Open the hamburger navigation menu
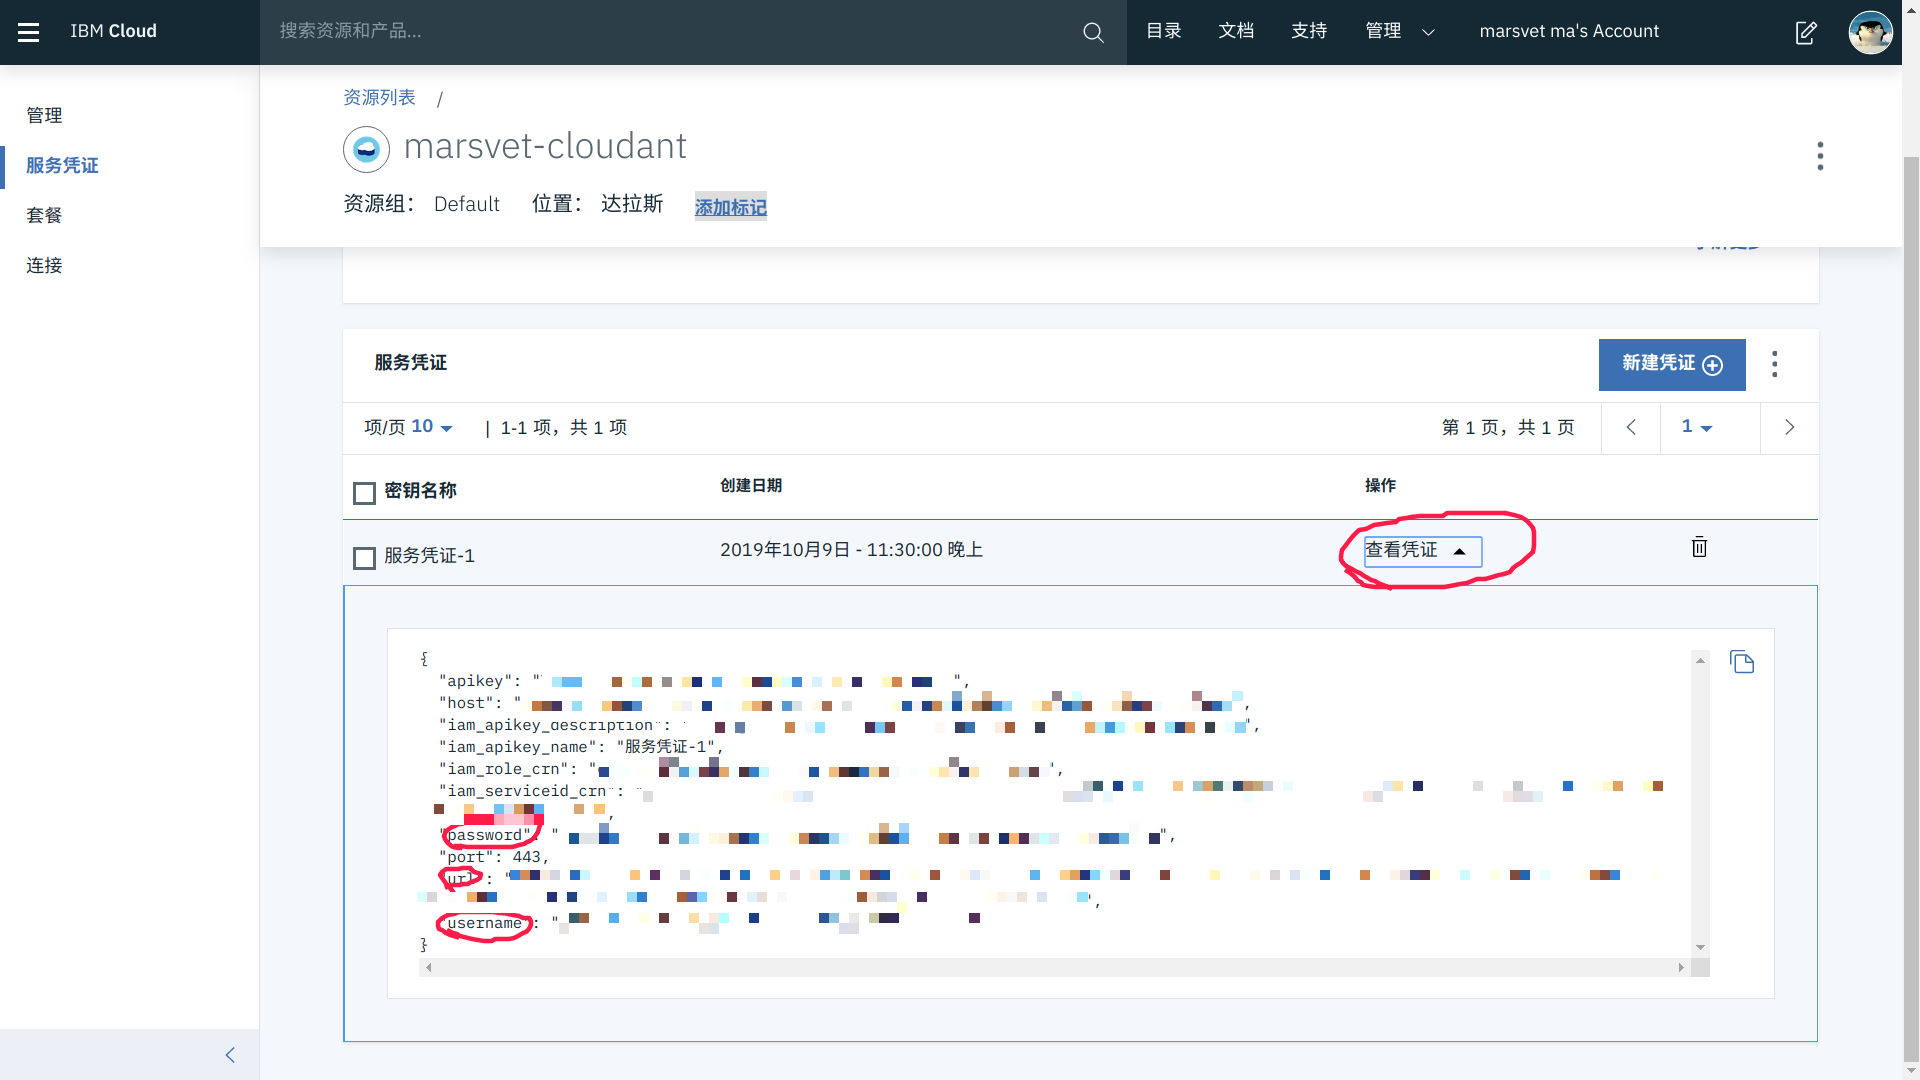Screen dimensions: 1920x1080 click(x=29, y=32)
